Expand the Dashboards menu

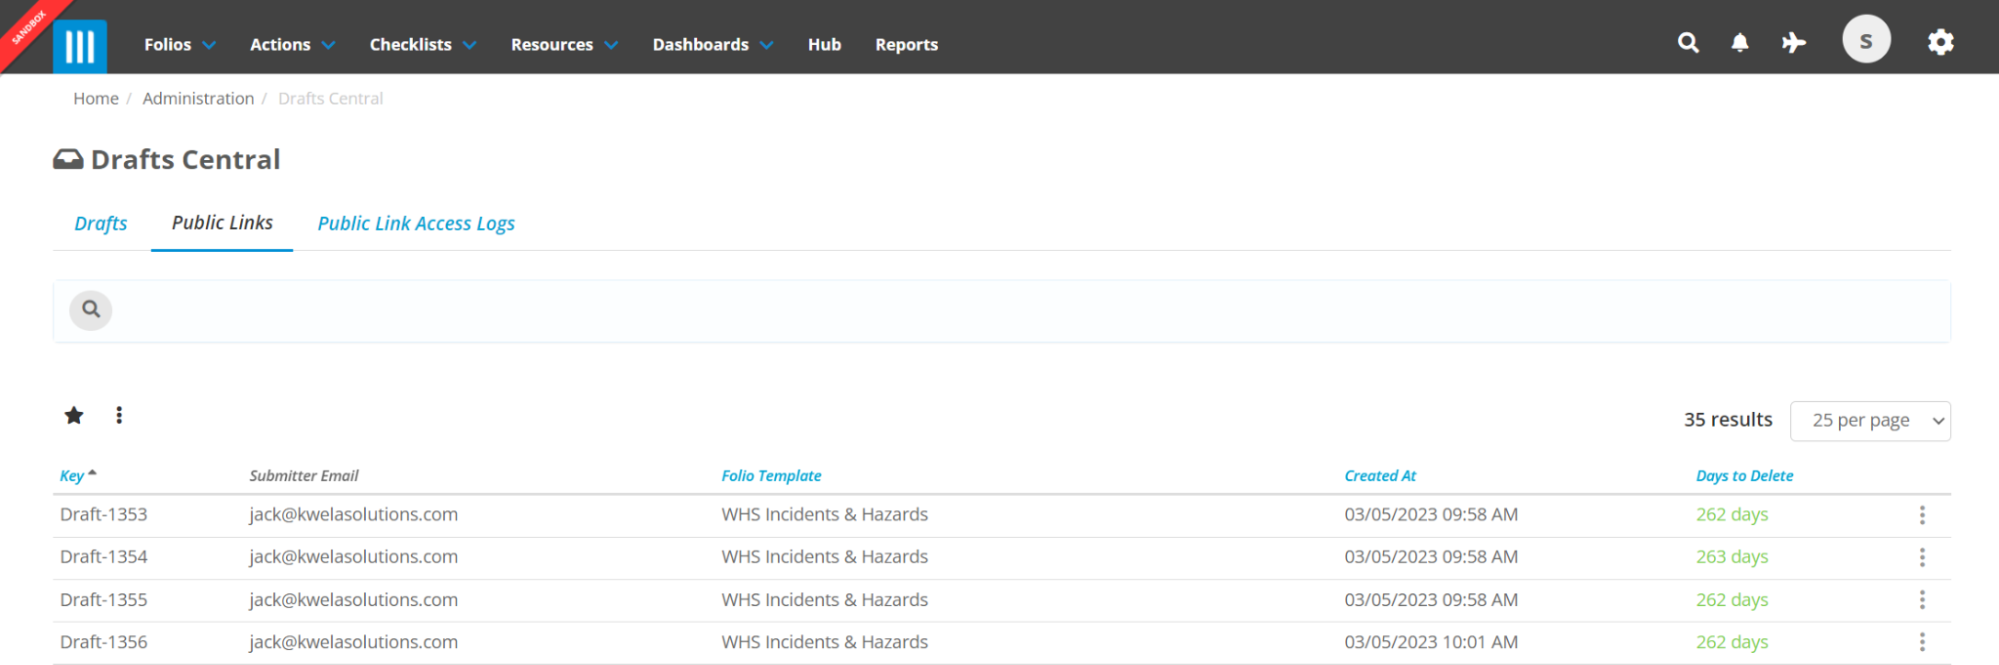point(713,45)
